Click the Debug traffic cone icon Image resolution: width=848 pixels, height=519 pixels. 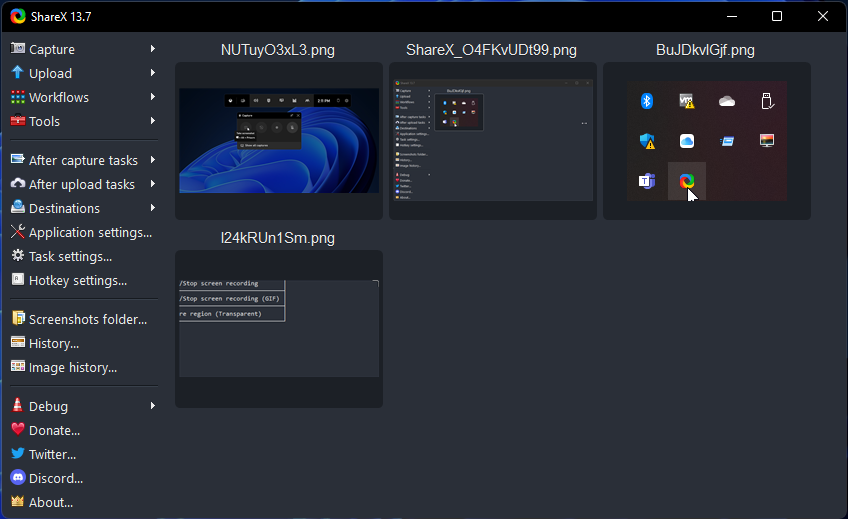tap(18, 405)
